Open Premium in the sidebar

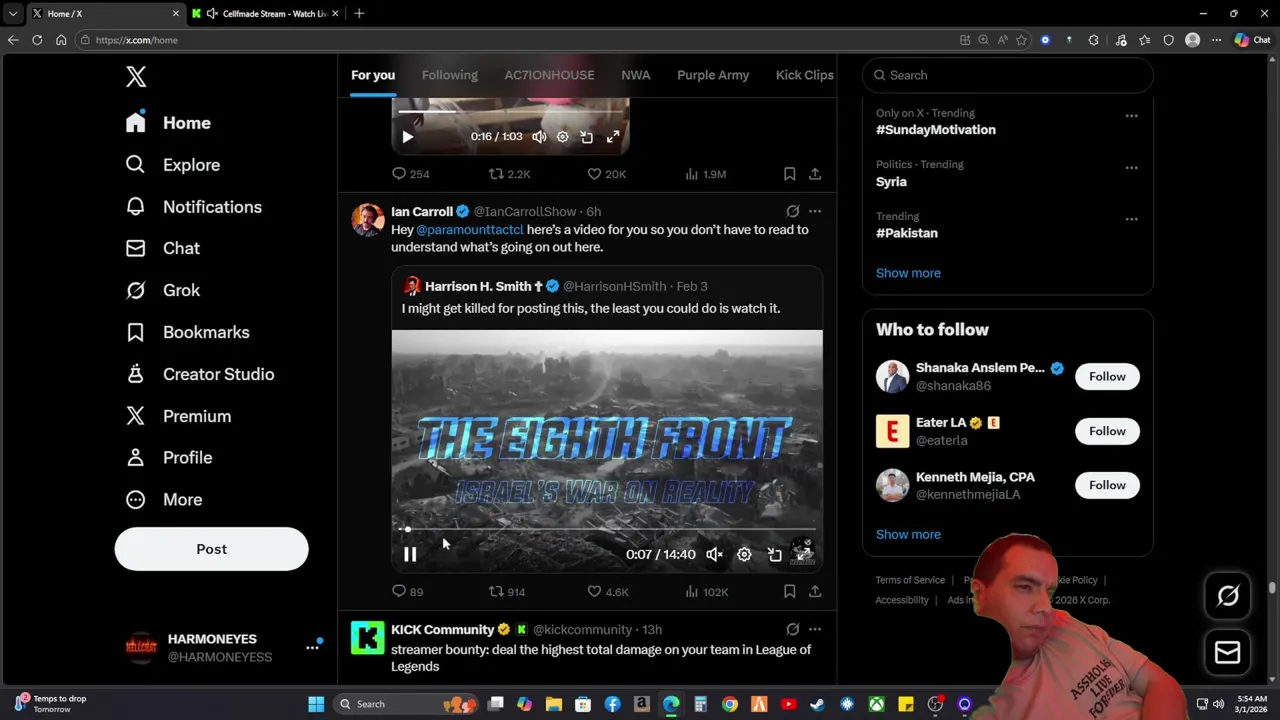(178, 416)
